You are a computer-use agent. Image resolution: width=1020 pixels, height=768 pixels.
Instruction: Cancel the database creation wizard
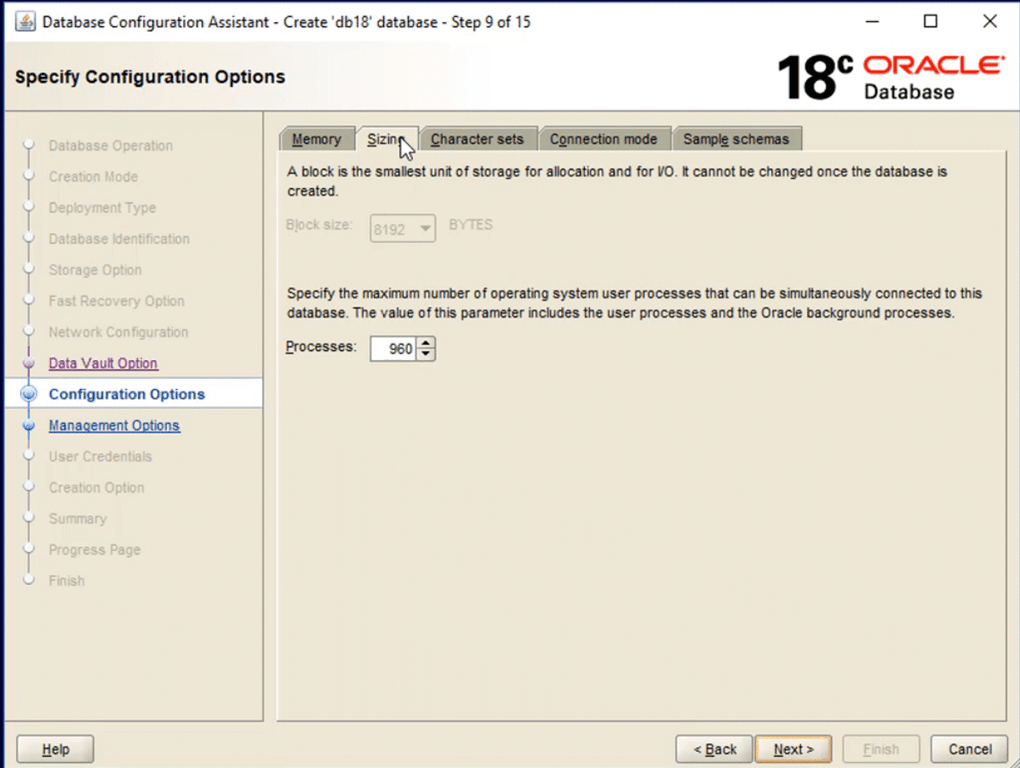pos(969,749)
